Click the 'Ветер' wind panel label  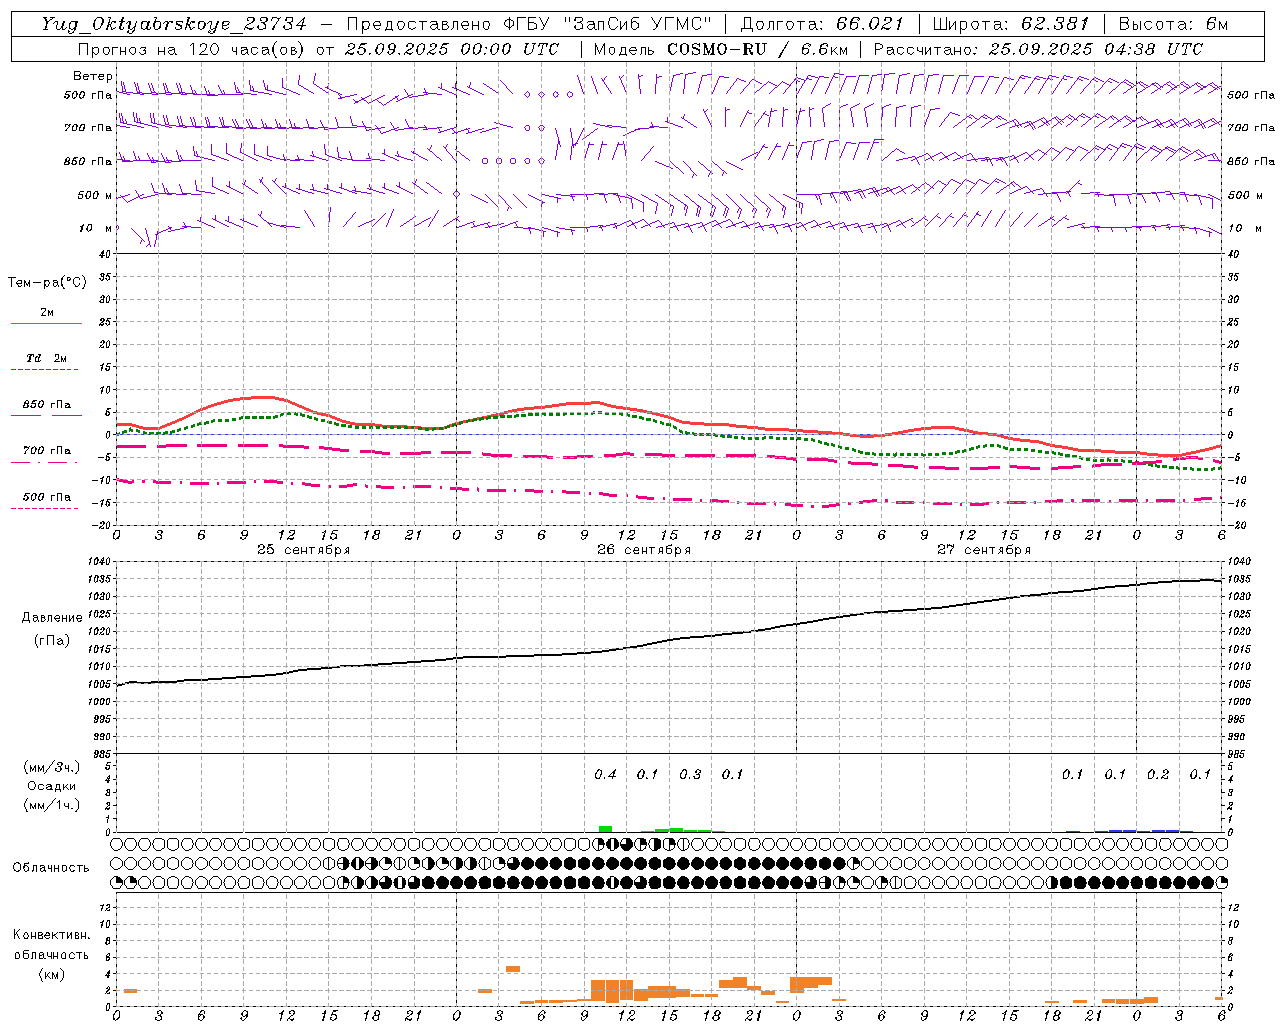click(x=93, y=76)
